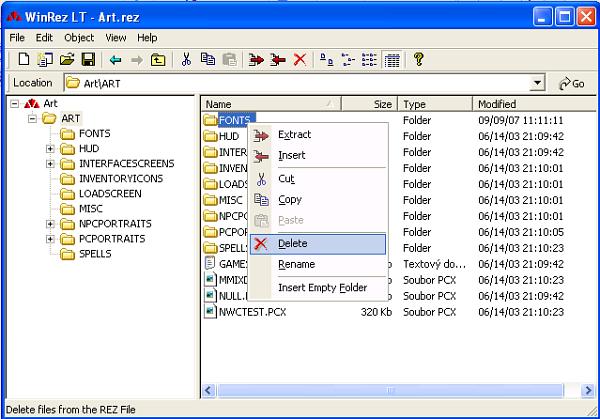The height and width of the screenshot is (419, 600).
Task: Click the Insert toolbar icon
Action: (278, 60)
